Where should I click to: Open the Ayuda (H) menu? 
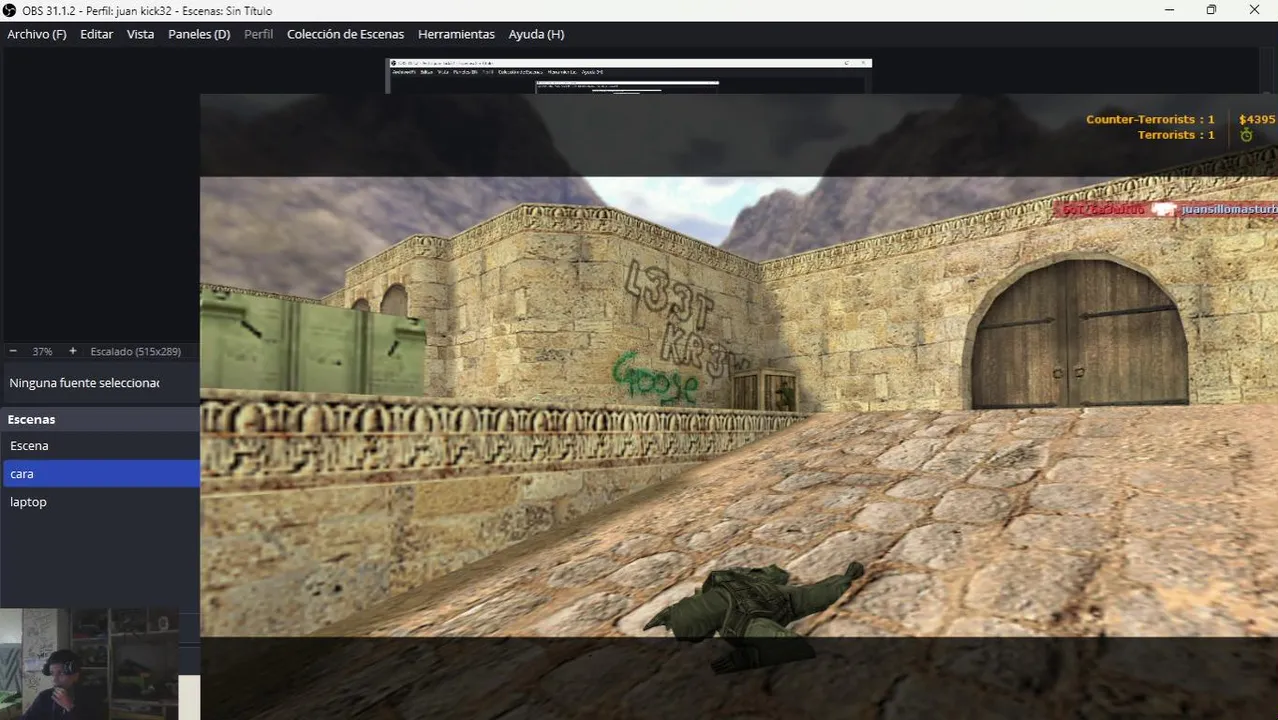(x=536, y=34)
